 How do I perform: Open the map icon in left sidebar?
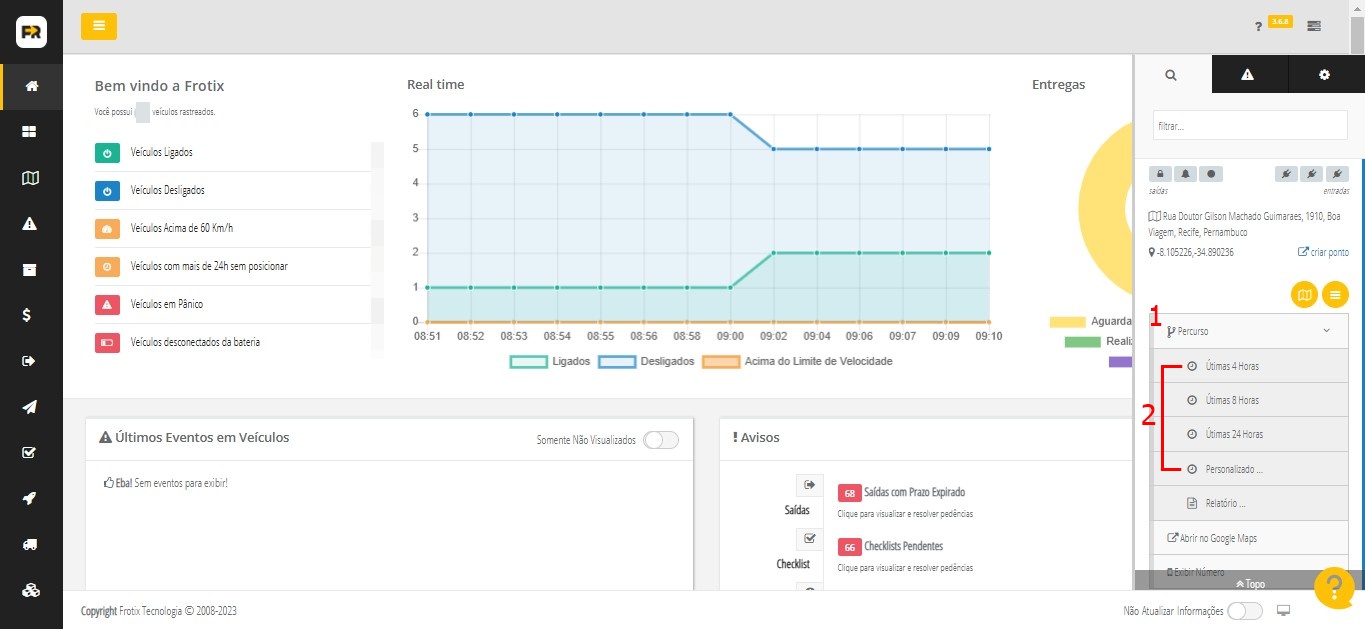pyautogui.click(x=31, y=178)
